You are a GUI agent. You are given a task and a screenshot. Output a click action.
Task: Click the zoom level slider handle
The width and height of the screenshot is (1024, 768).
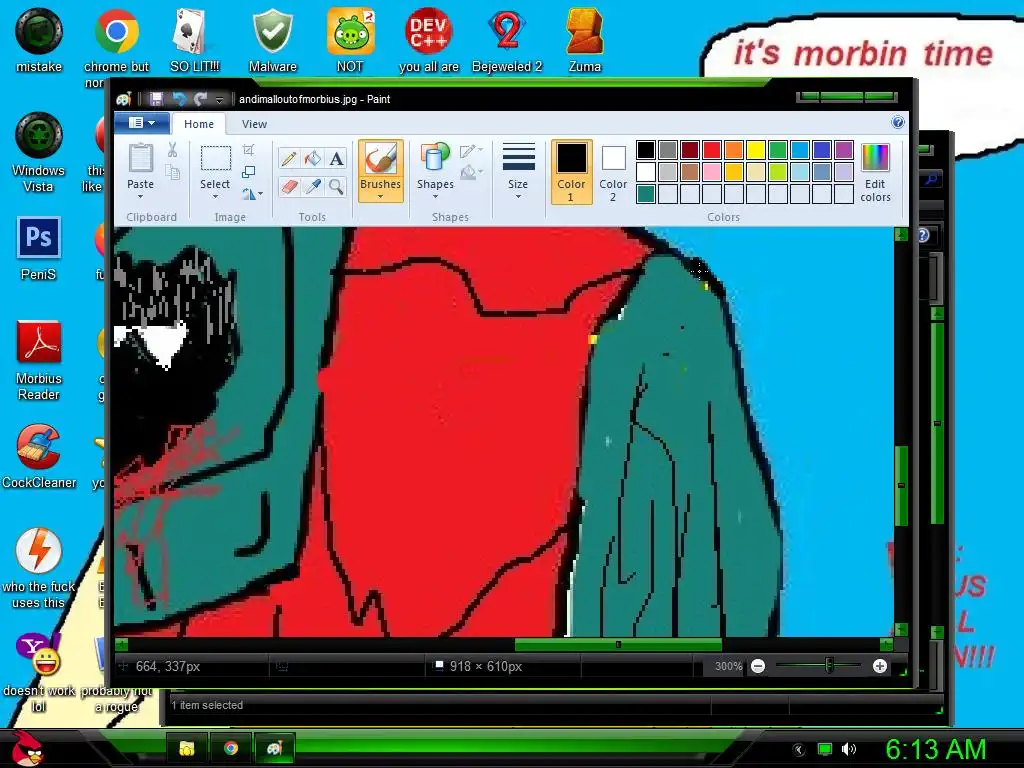829,666
